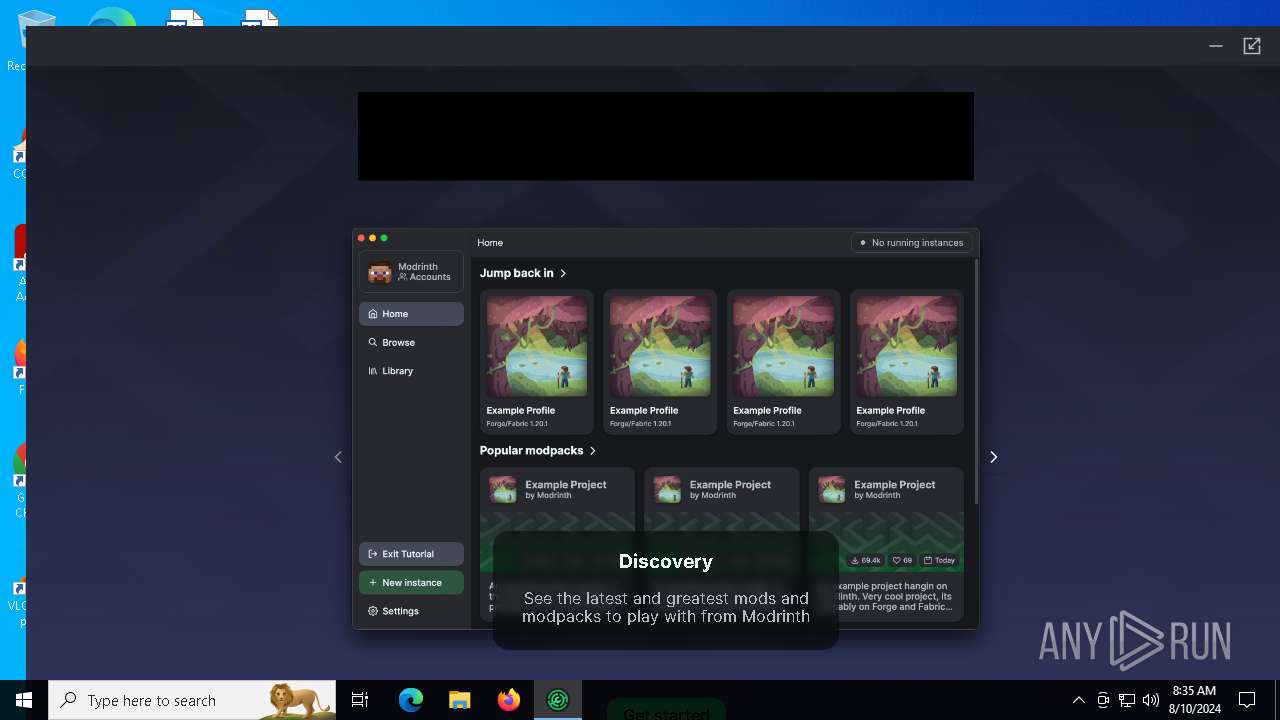Show hidden system tray icons
Viewport: 1280px width, 720px height.
1078,700
